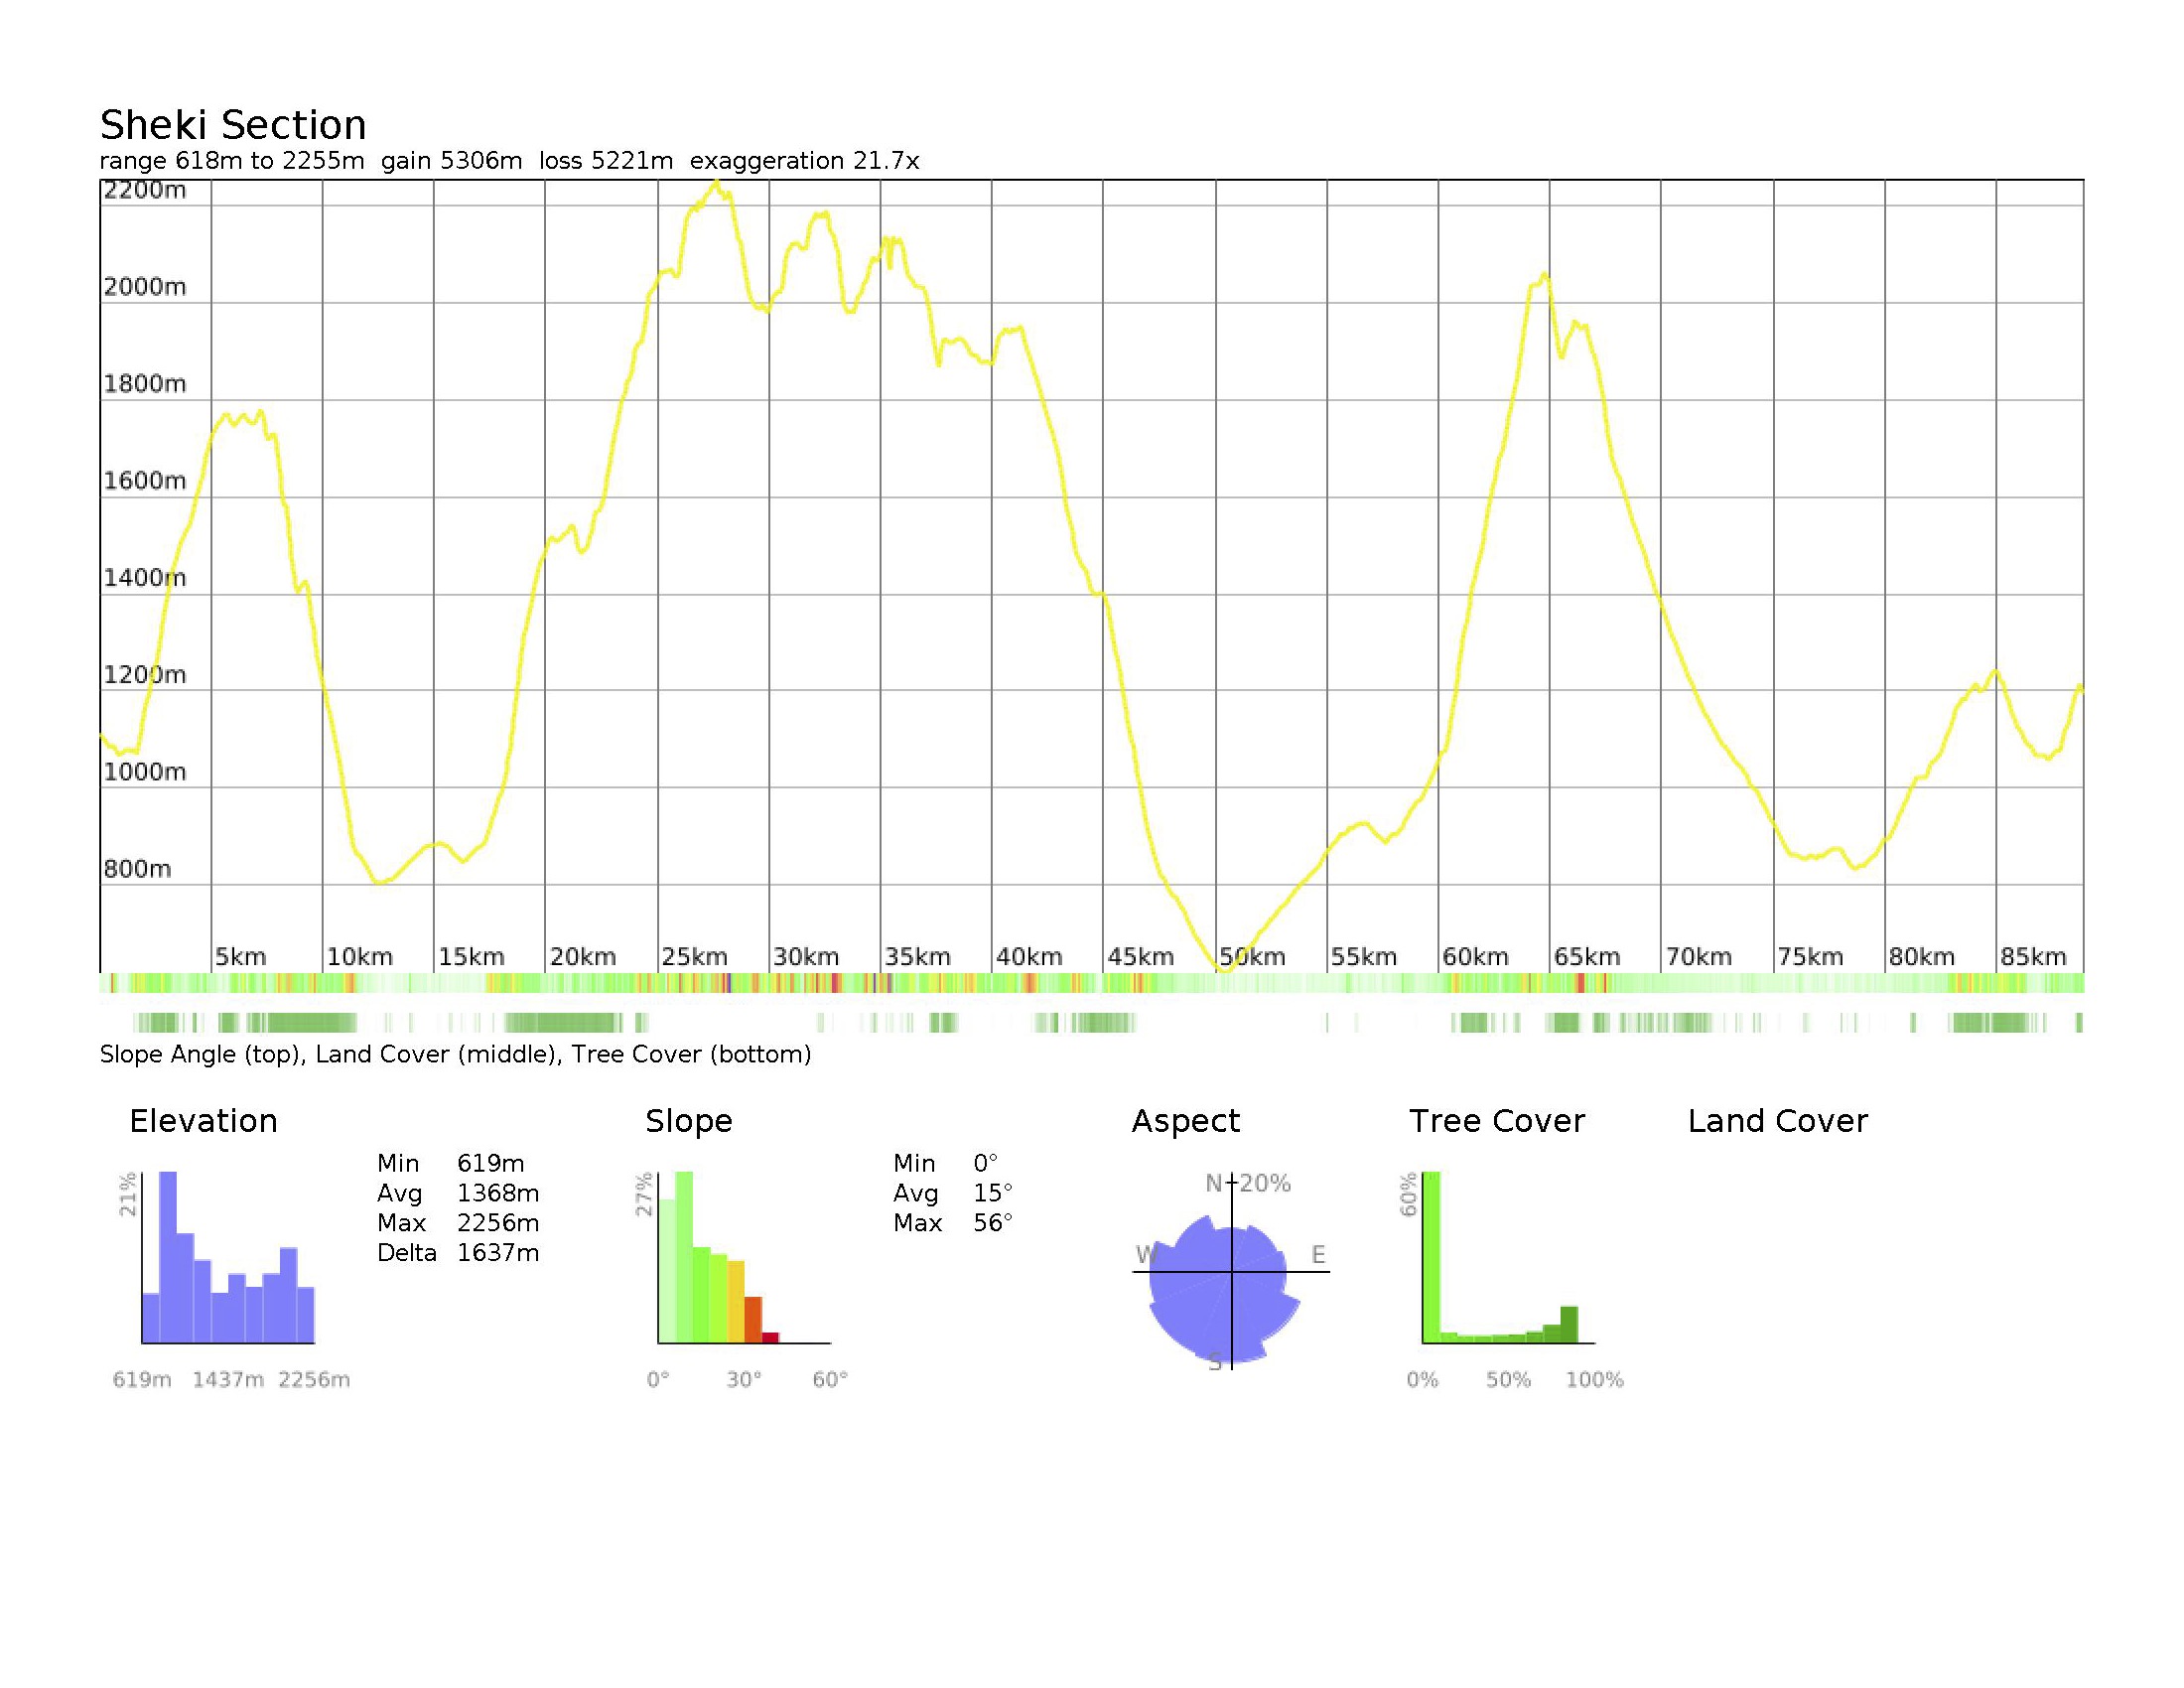Screen dimensions: 2184x1688
Task: Click the Land Cover heading
Action: (x=1778, y=1121)
